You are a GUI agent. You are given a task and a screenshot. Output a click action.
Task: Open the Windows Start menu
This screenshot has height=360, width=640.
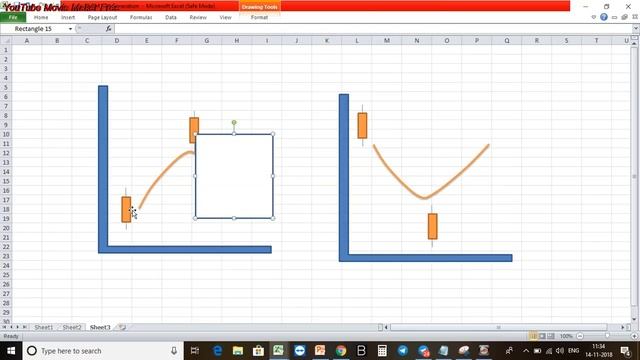click(11, 351)
